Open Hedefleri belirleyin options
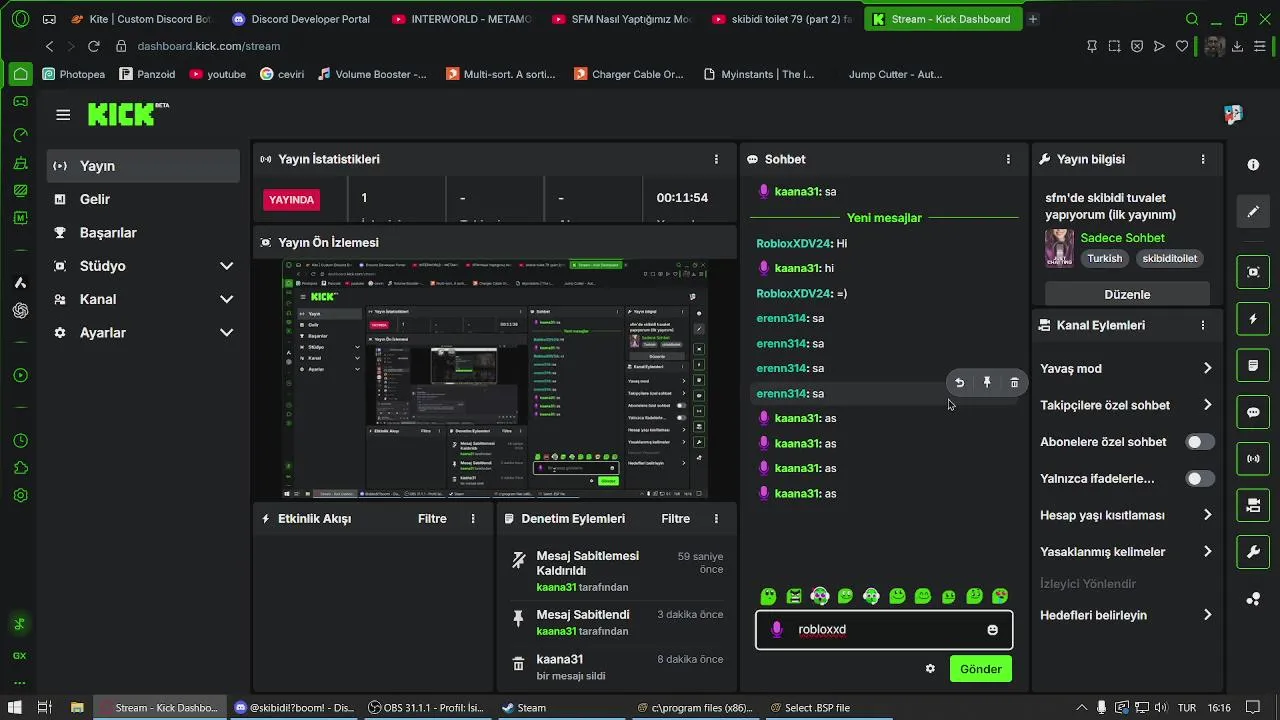Screen dimensions: 1280x720 (1207, 615)
